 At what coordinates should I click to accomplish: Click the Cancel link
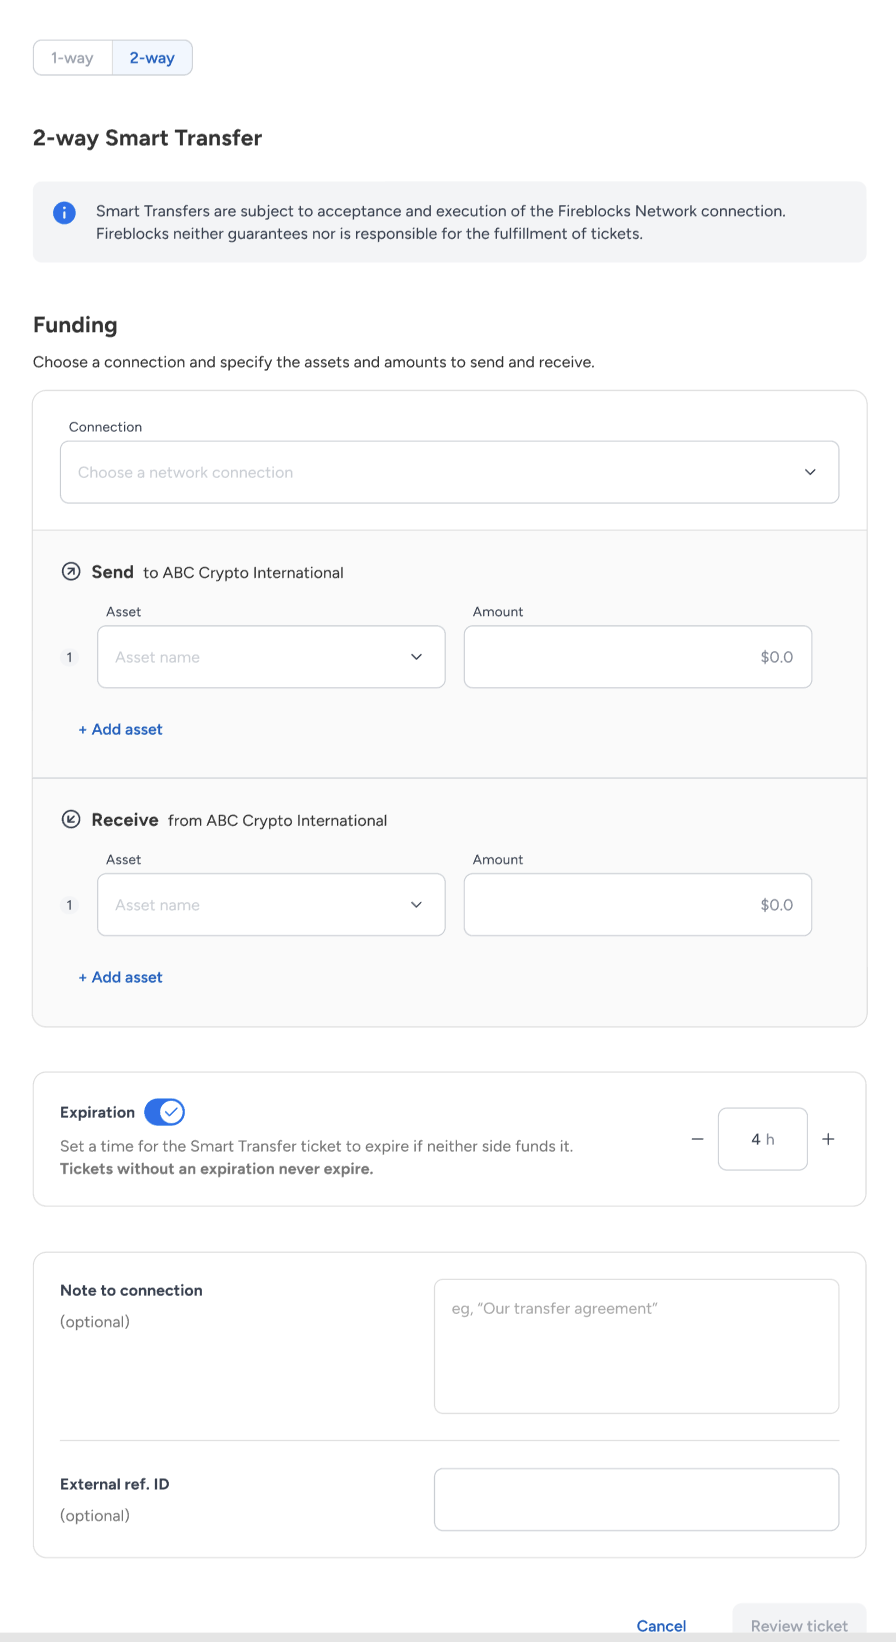coord(661,1626)
